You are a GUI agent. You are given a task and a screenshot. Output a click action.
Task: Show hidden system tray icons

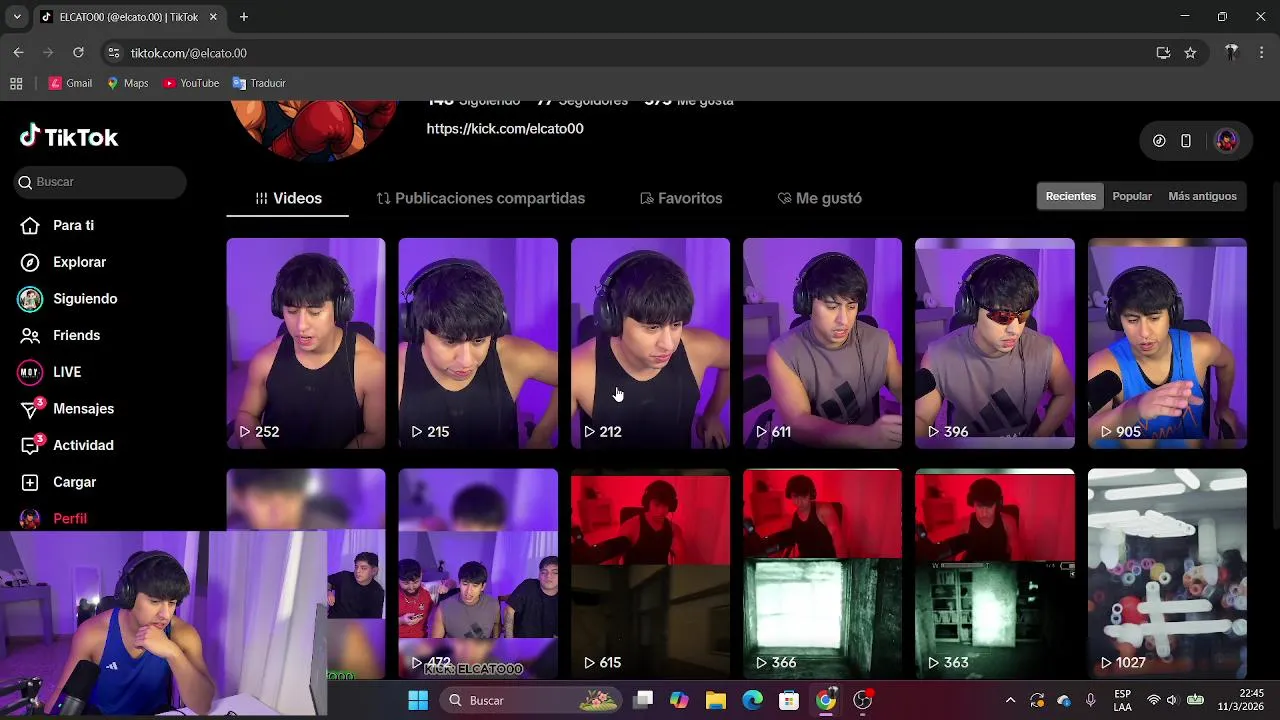click(x=1010, y=700)
